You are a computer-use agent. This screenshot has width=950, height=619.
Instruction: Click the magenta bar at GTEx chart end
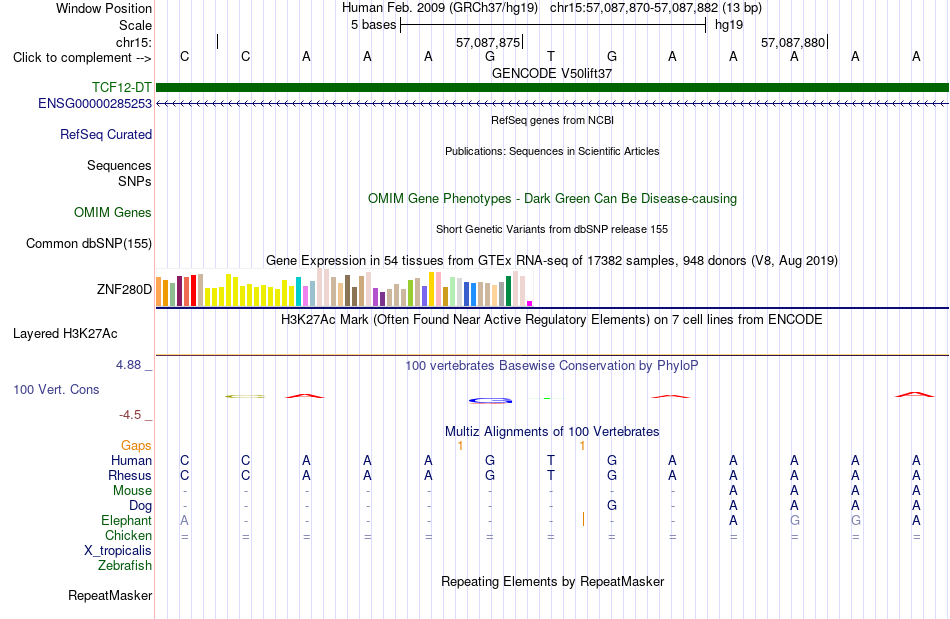point(530,303)
